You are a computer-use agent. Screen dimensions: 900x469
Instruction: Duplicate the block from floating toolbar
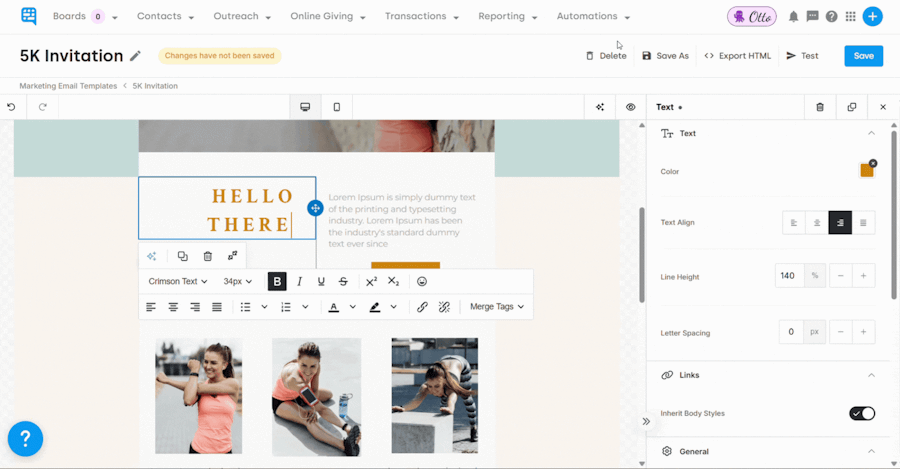(x=183, y=256)
